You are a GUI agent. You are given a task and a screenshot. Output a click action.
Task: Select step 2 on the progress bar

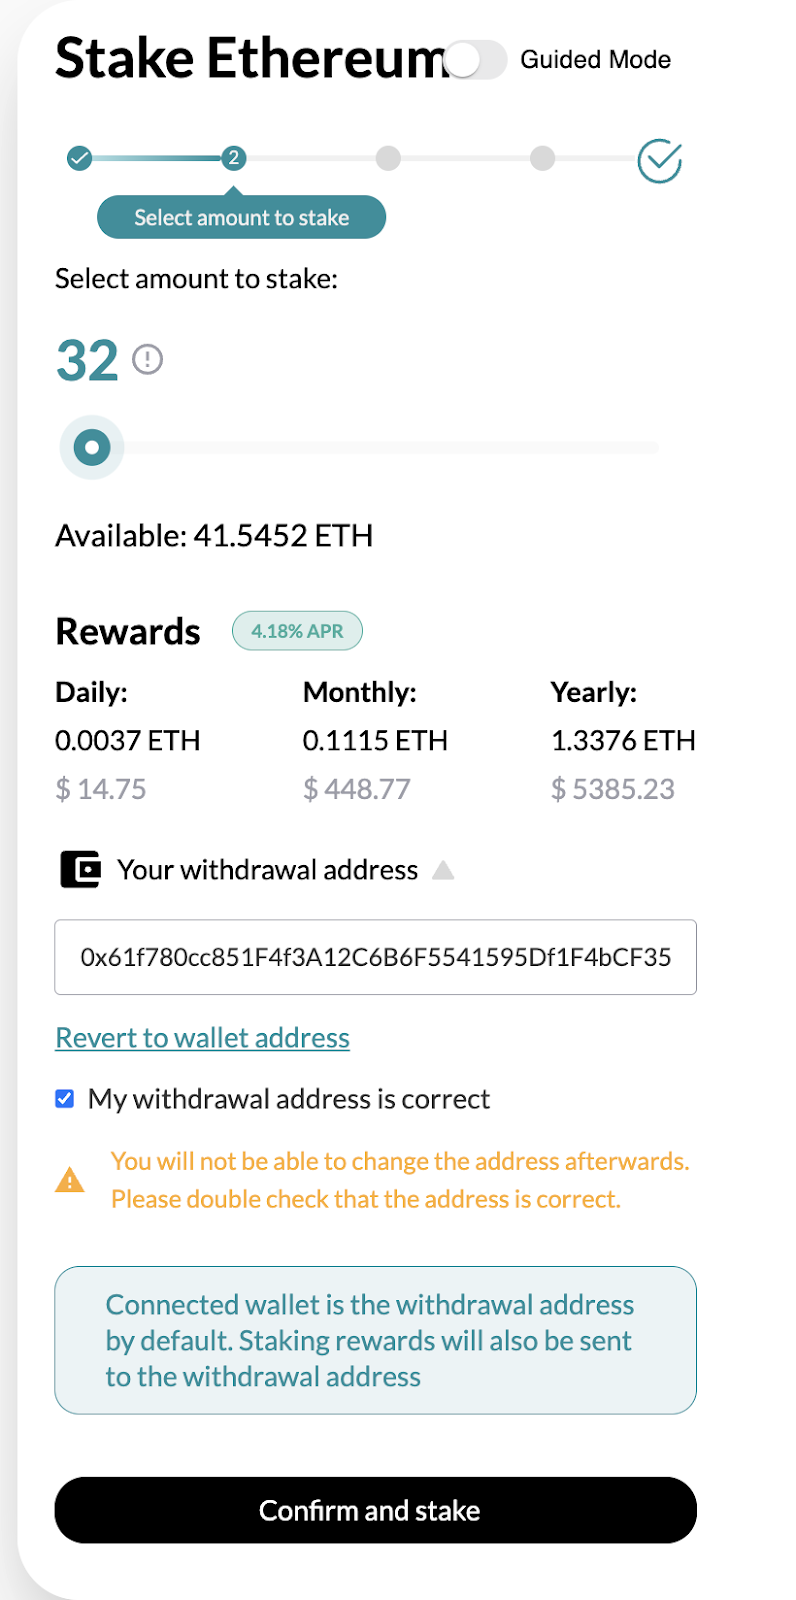click(x=233, y=158)
